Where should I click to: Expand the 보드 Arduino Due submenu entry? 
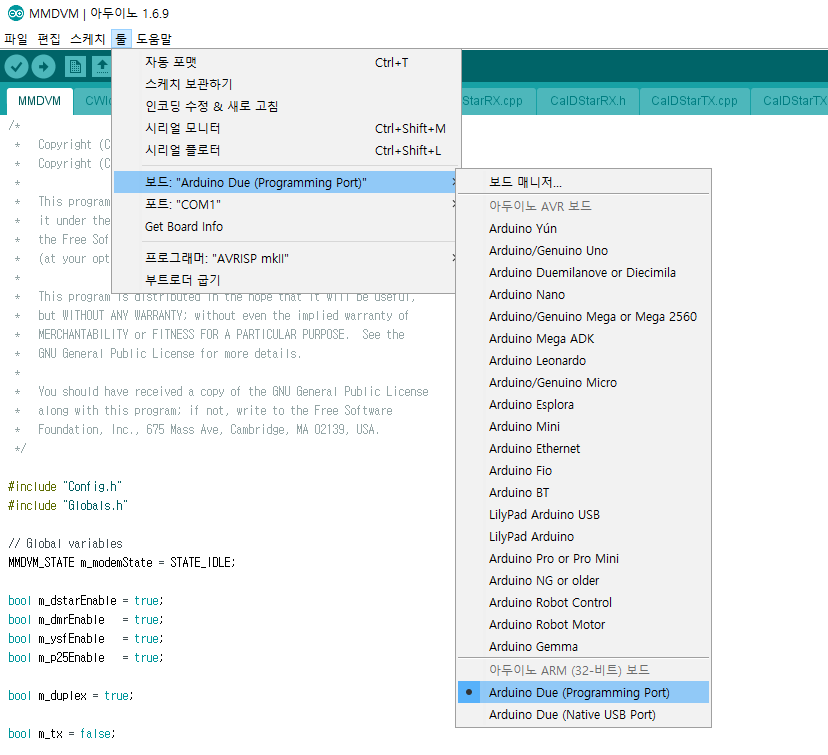285,182
